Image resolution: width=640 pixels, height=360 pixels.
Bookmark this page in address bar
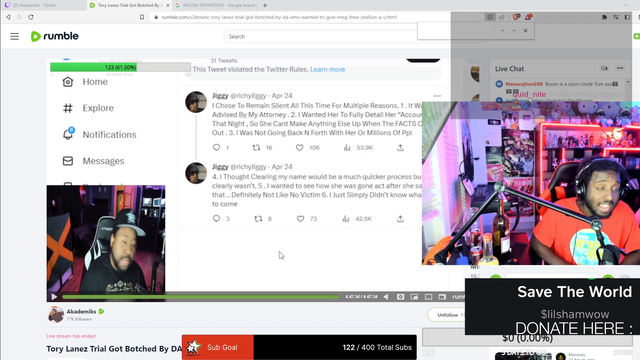point(142,17)
